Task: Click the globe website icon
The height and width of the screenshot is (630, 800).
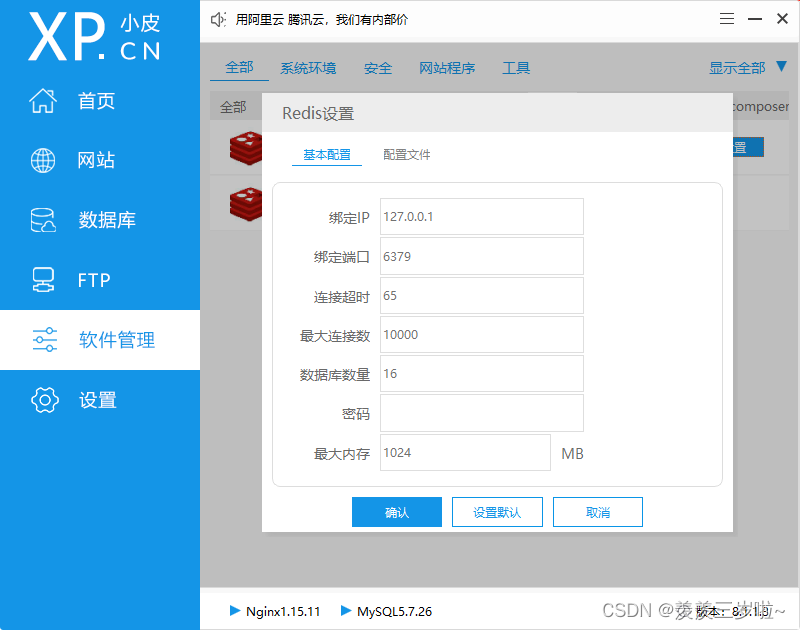Action: tap(43, 160)
